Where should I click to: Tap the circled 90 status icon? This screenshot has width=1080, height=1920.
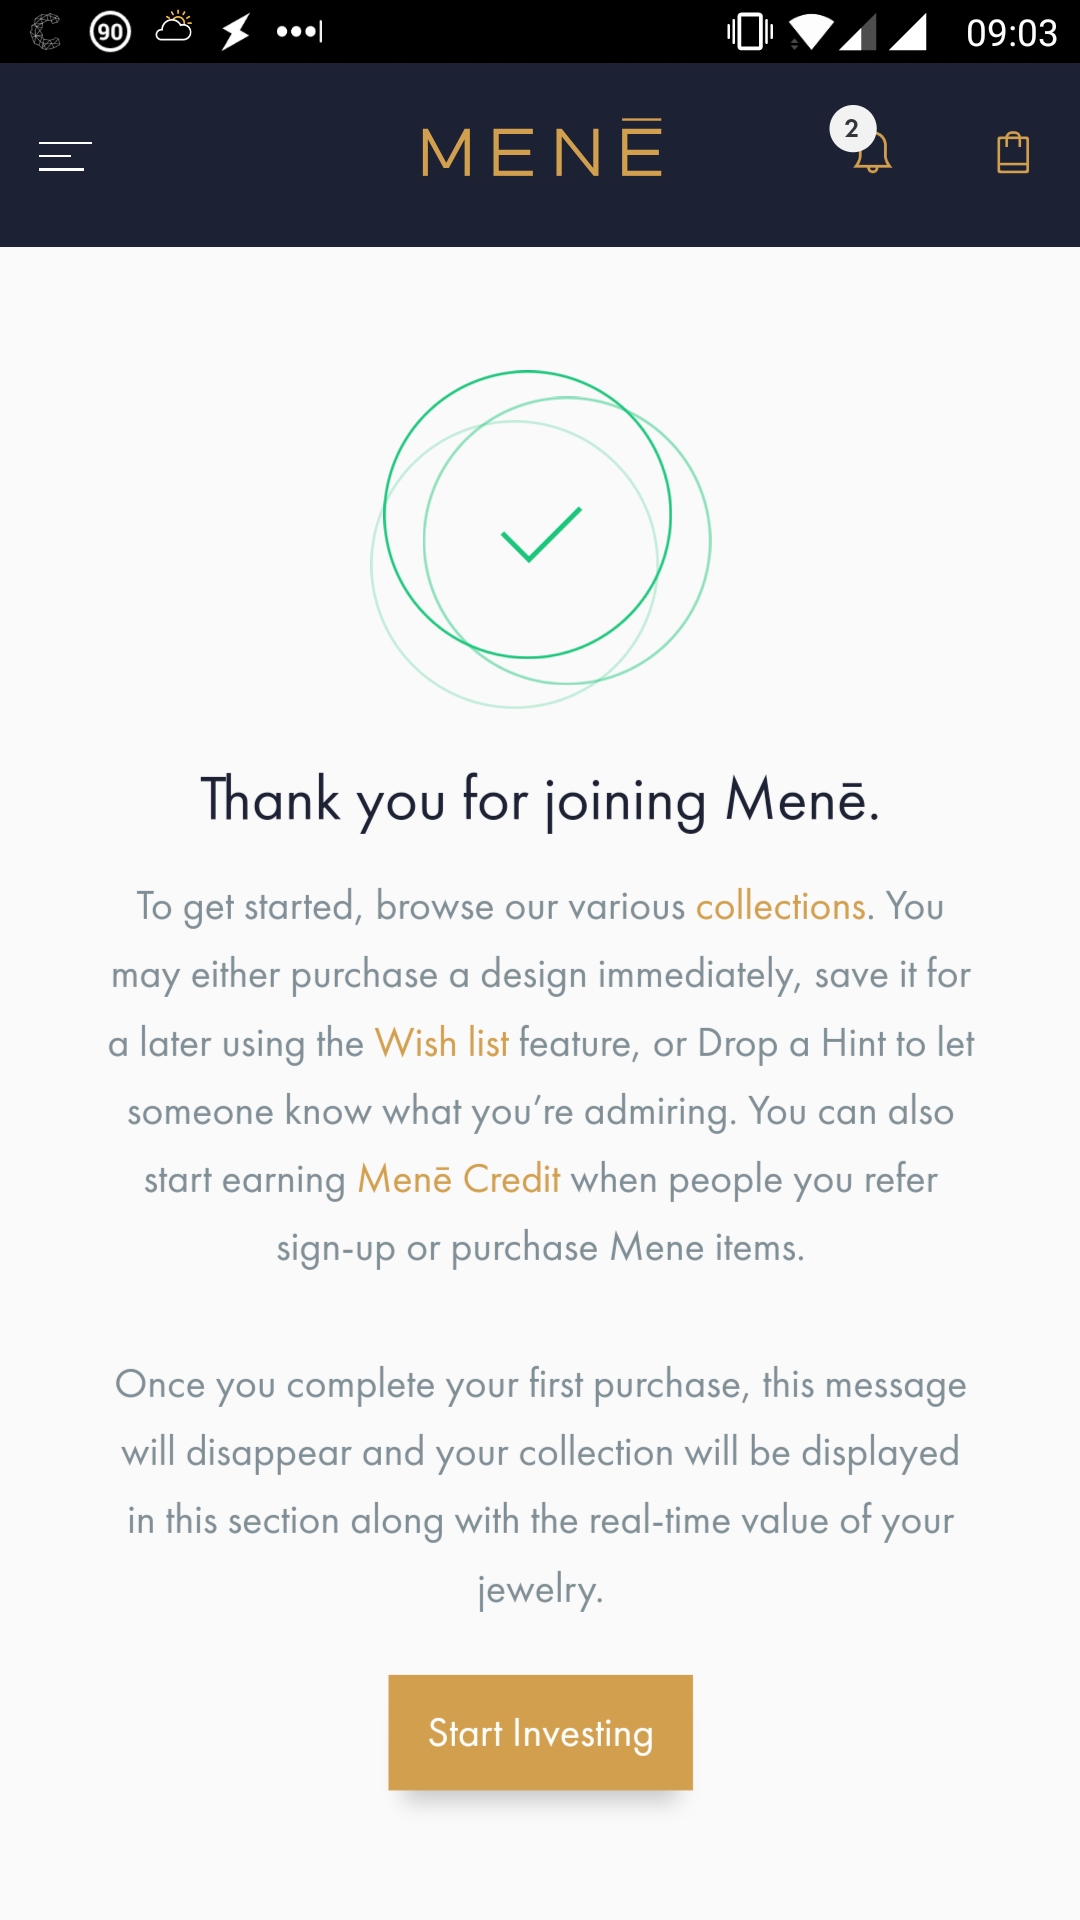pos(110,32)
